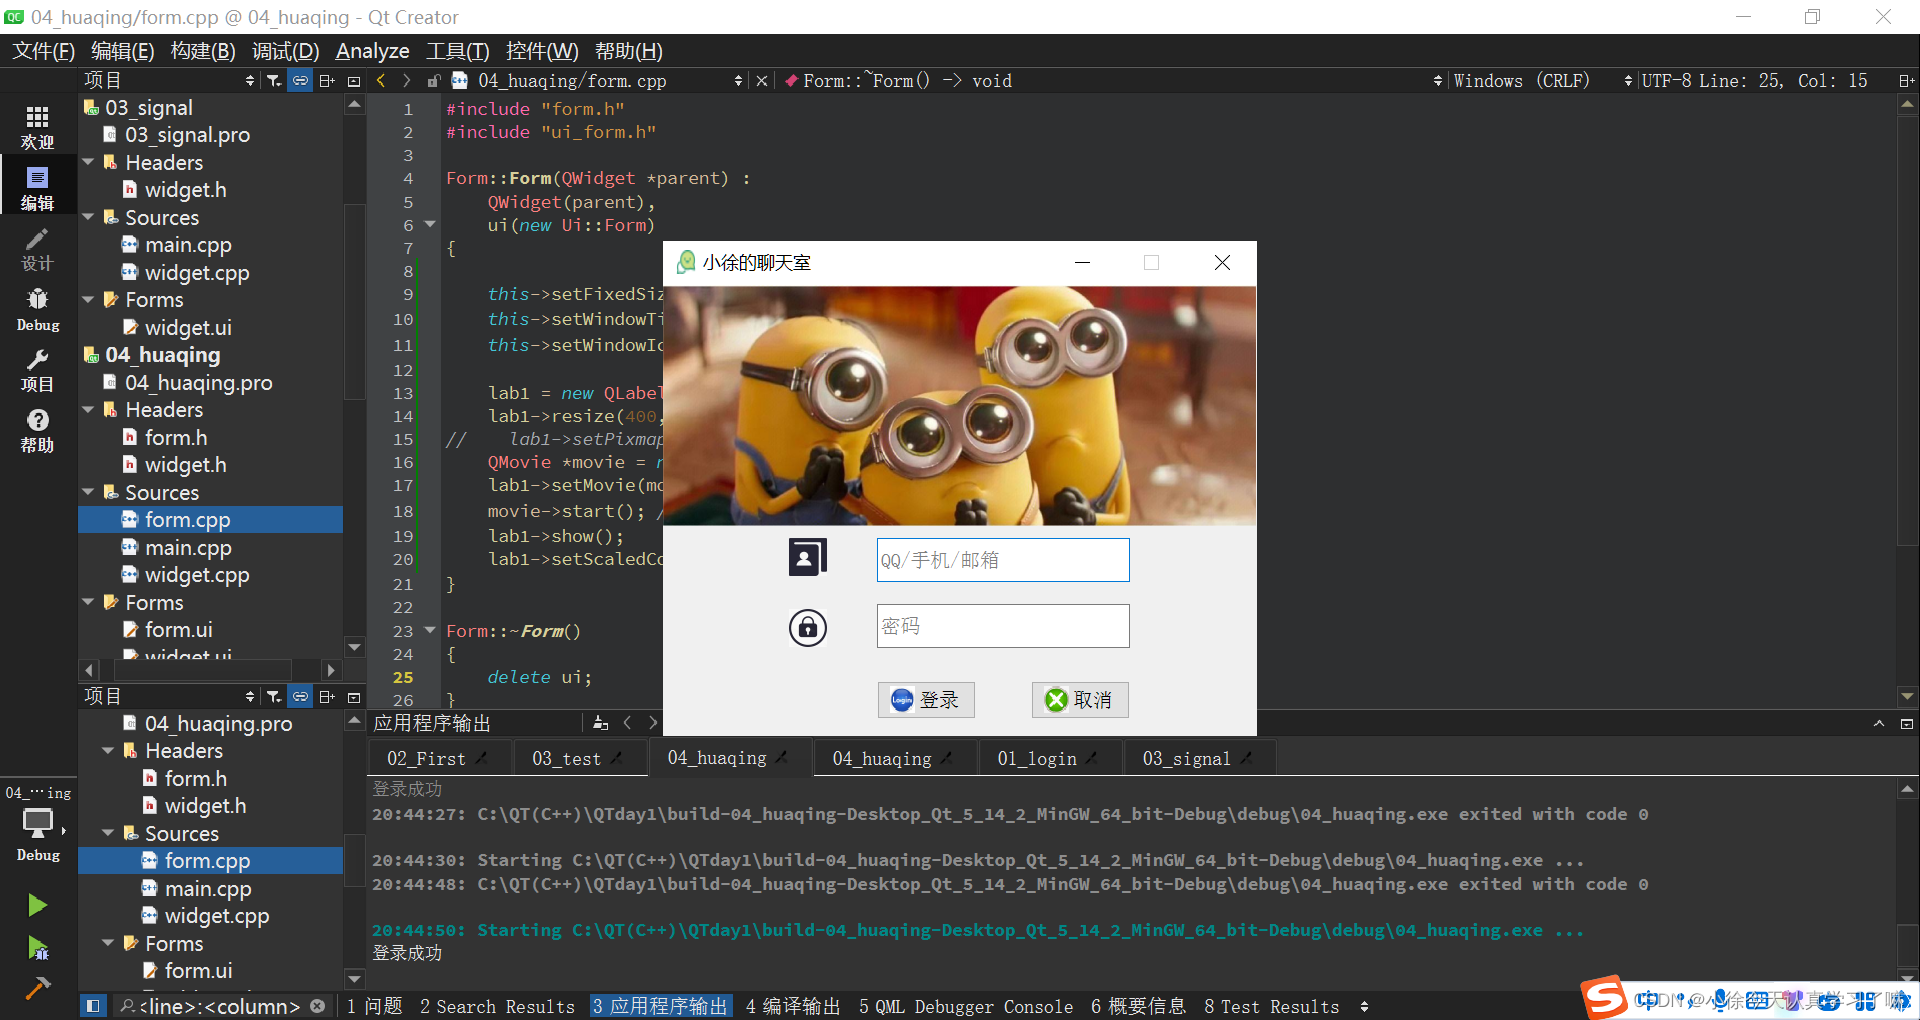The height and width of the screenshot is (1020, 1920).
Task: Go back in editor navigation
Action: [x=381, y=81]
